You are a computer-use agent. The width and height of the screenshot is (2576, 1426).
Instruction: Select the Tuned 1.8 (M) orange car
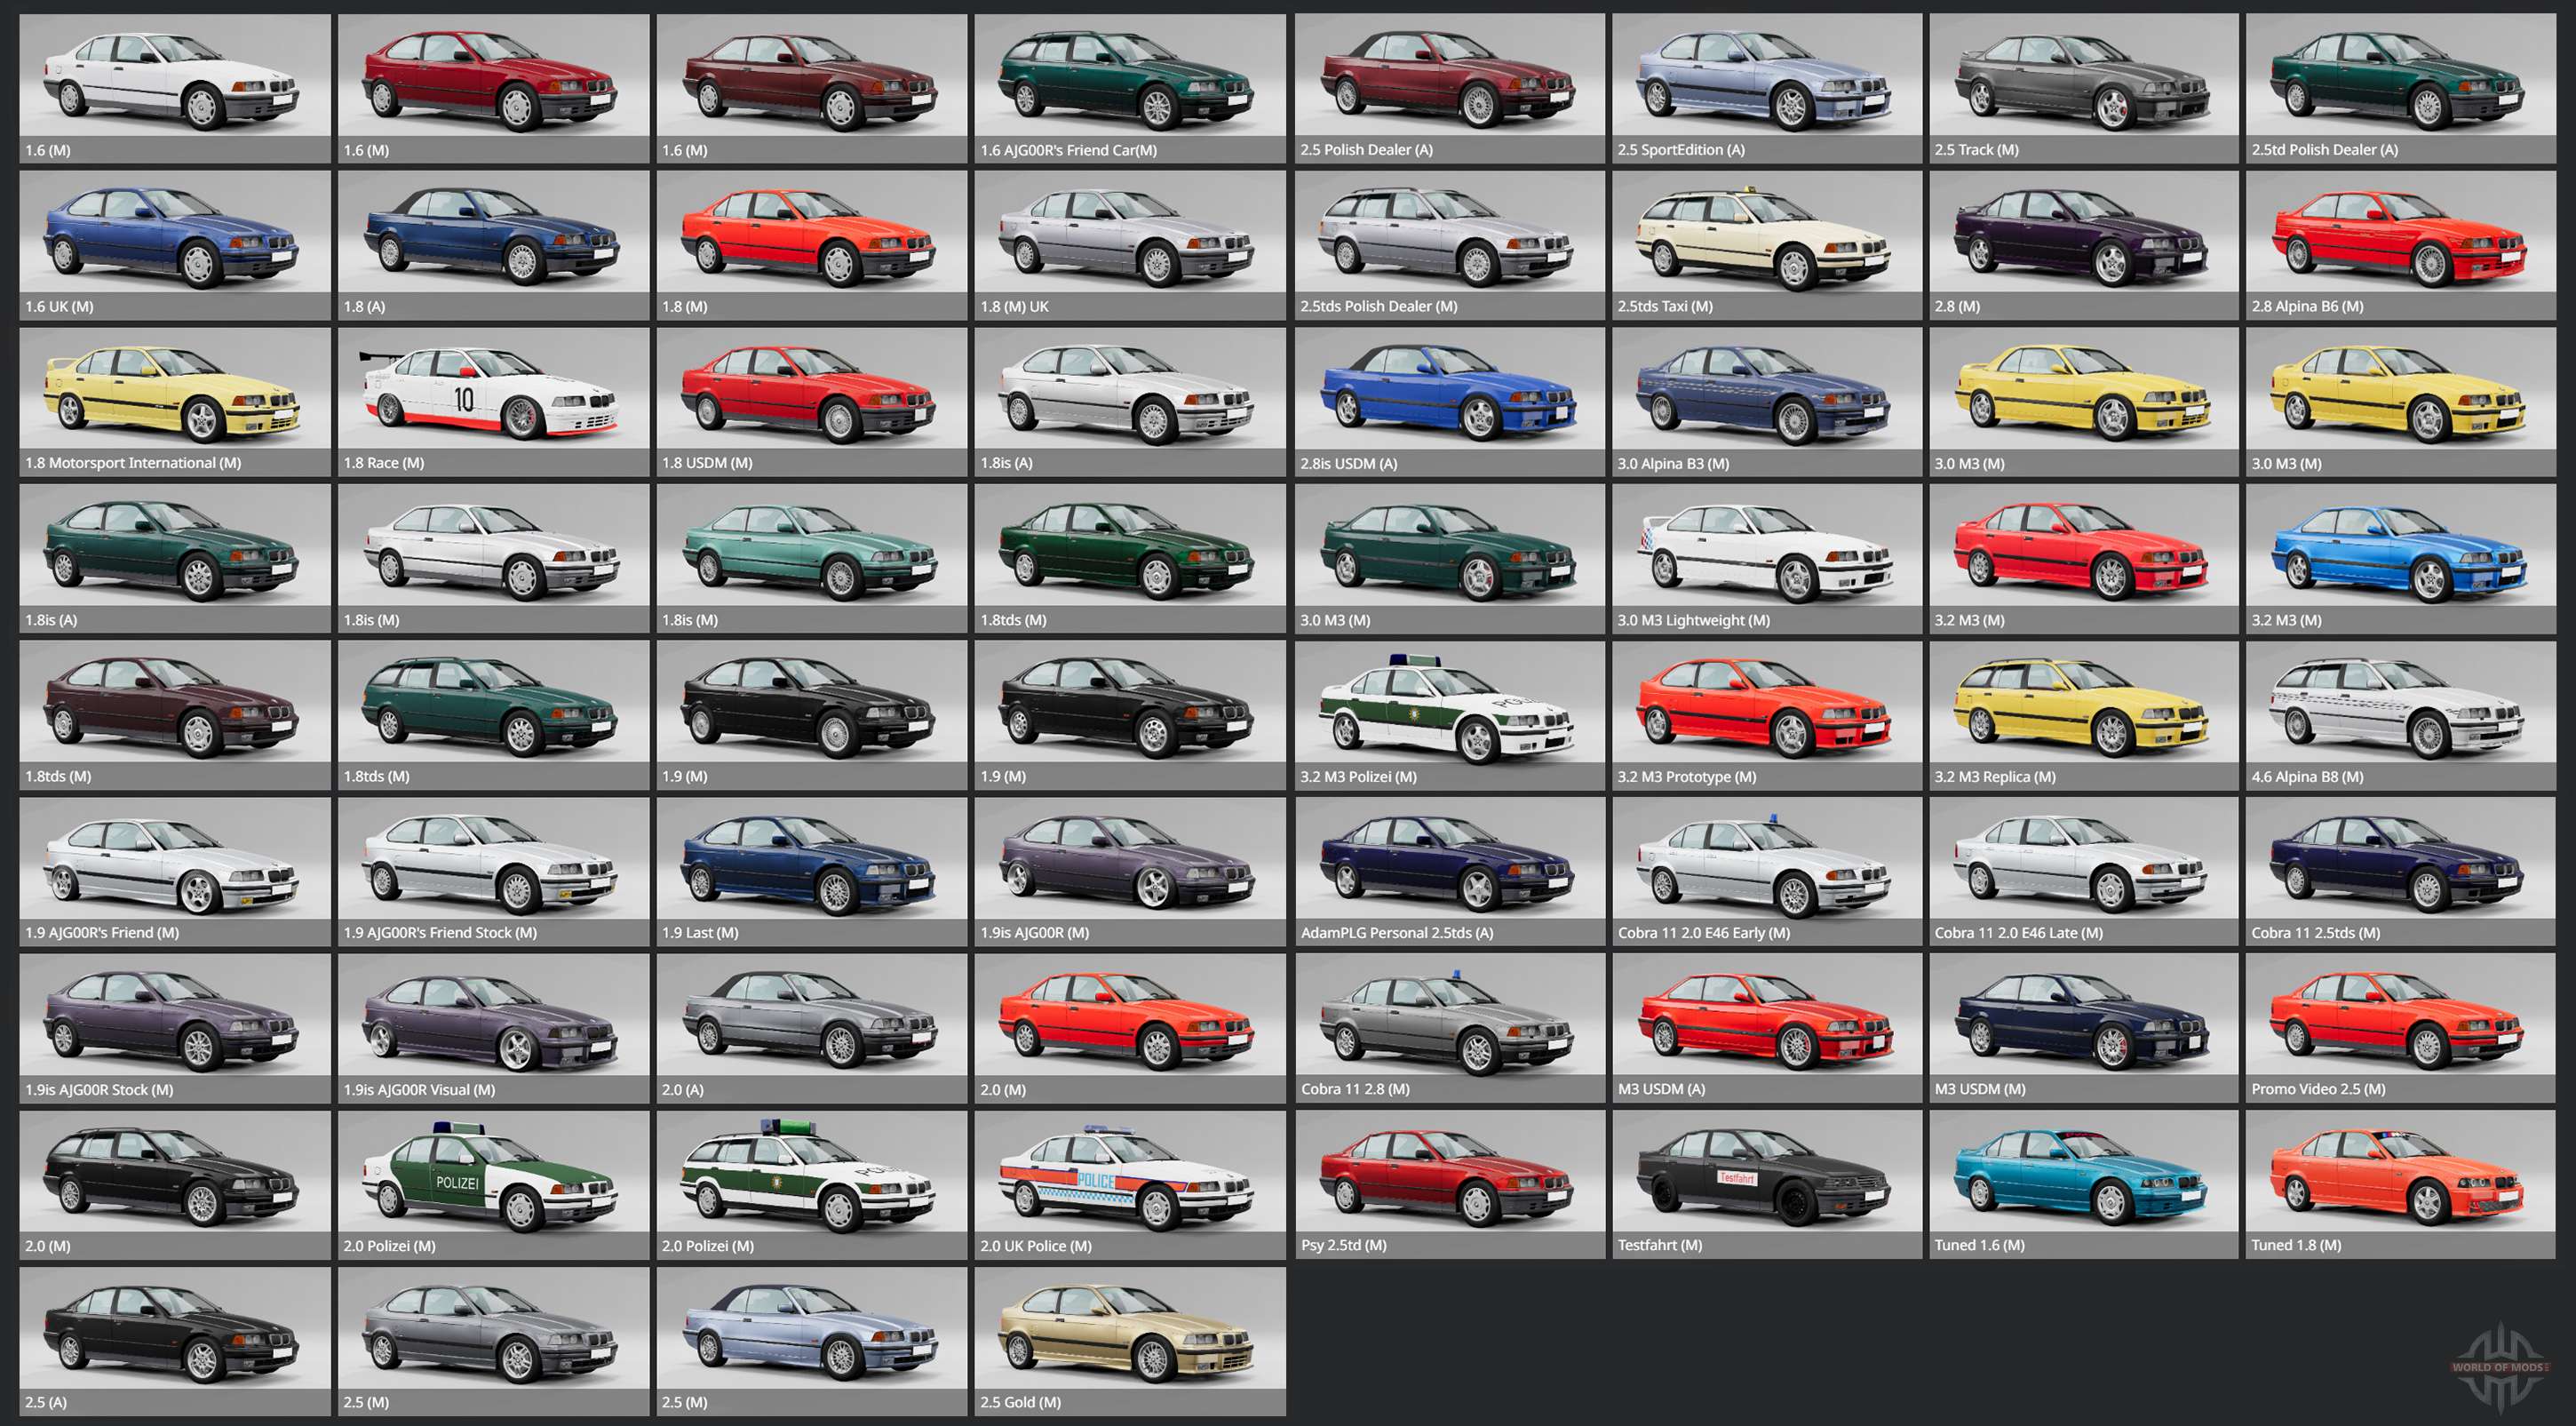coord(2401,1185)
